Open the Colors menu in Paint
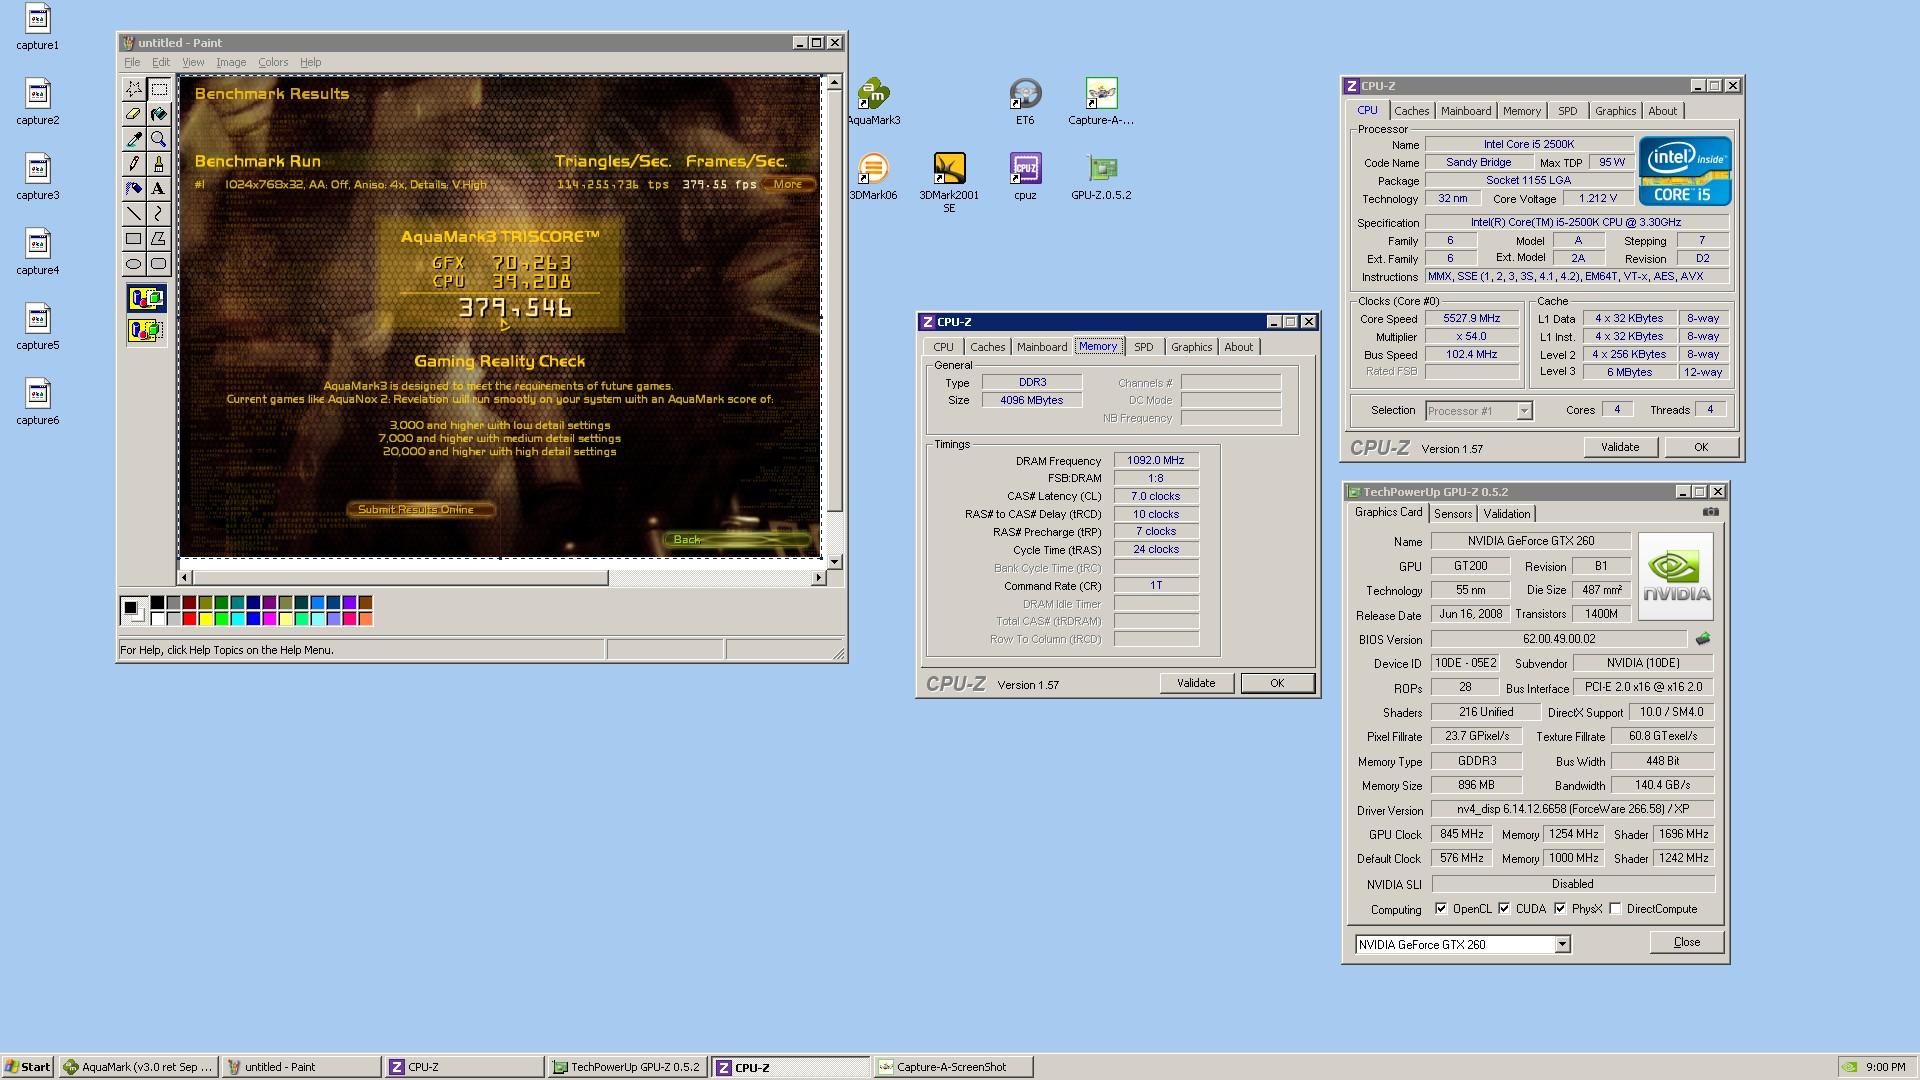This screenshot has height=1080, width=1920. tap(273, 62)
